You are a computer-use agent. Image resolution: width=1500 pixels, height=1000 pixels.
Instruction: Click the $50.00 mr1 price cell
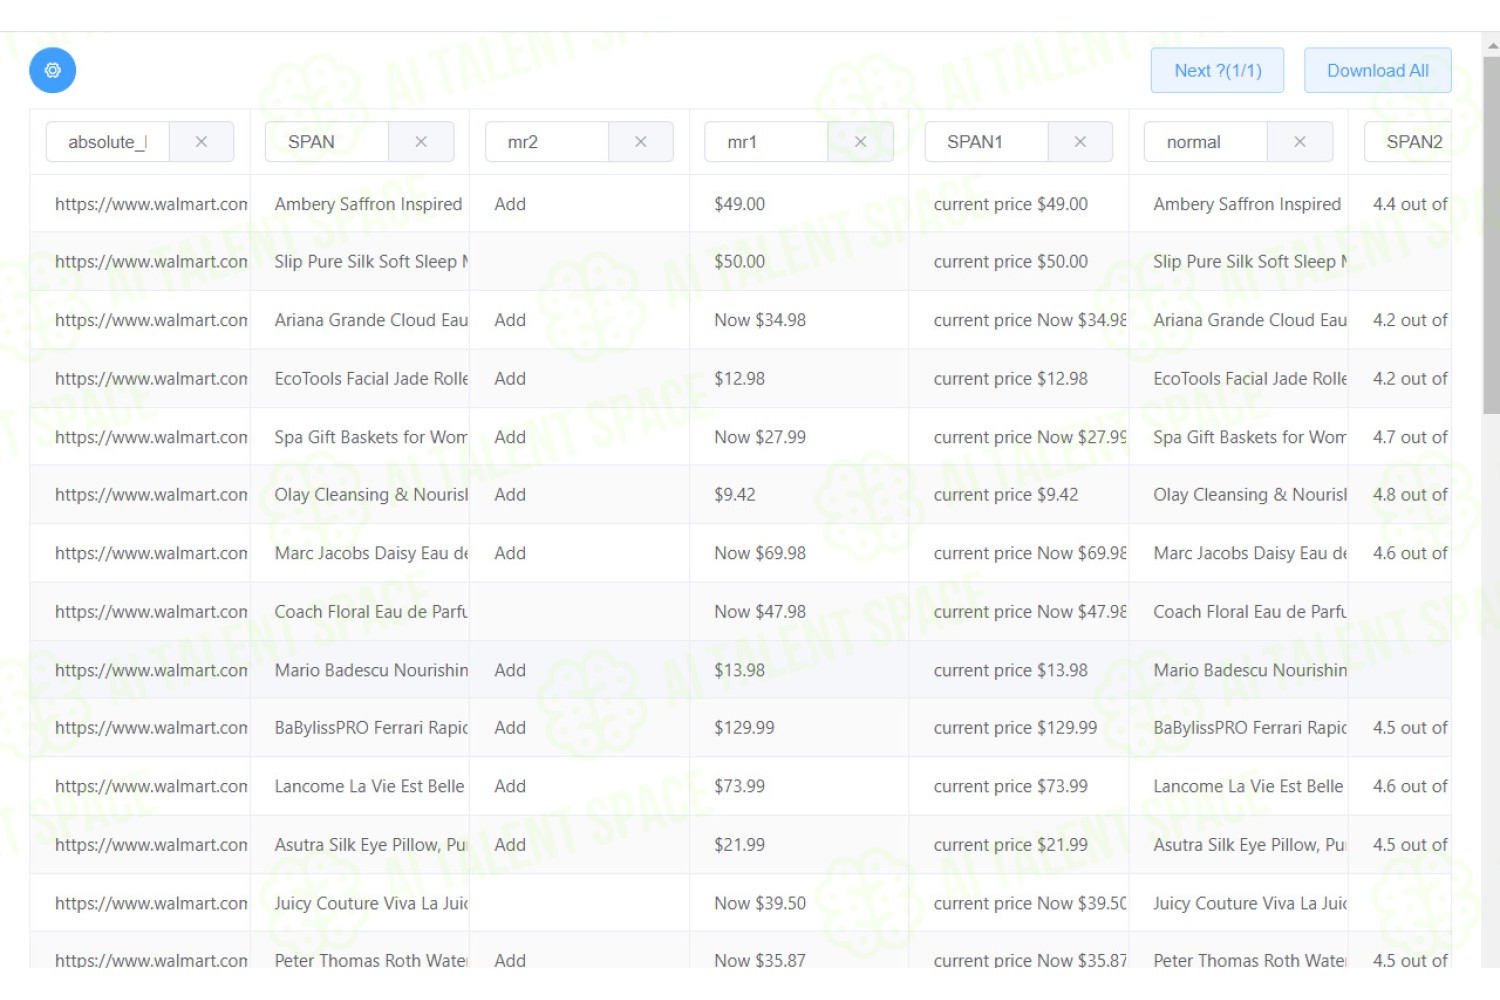(x=799, y=262)
